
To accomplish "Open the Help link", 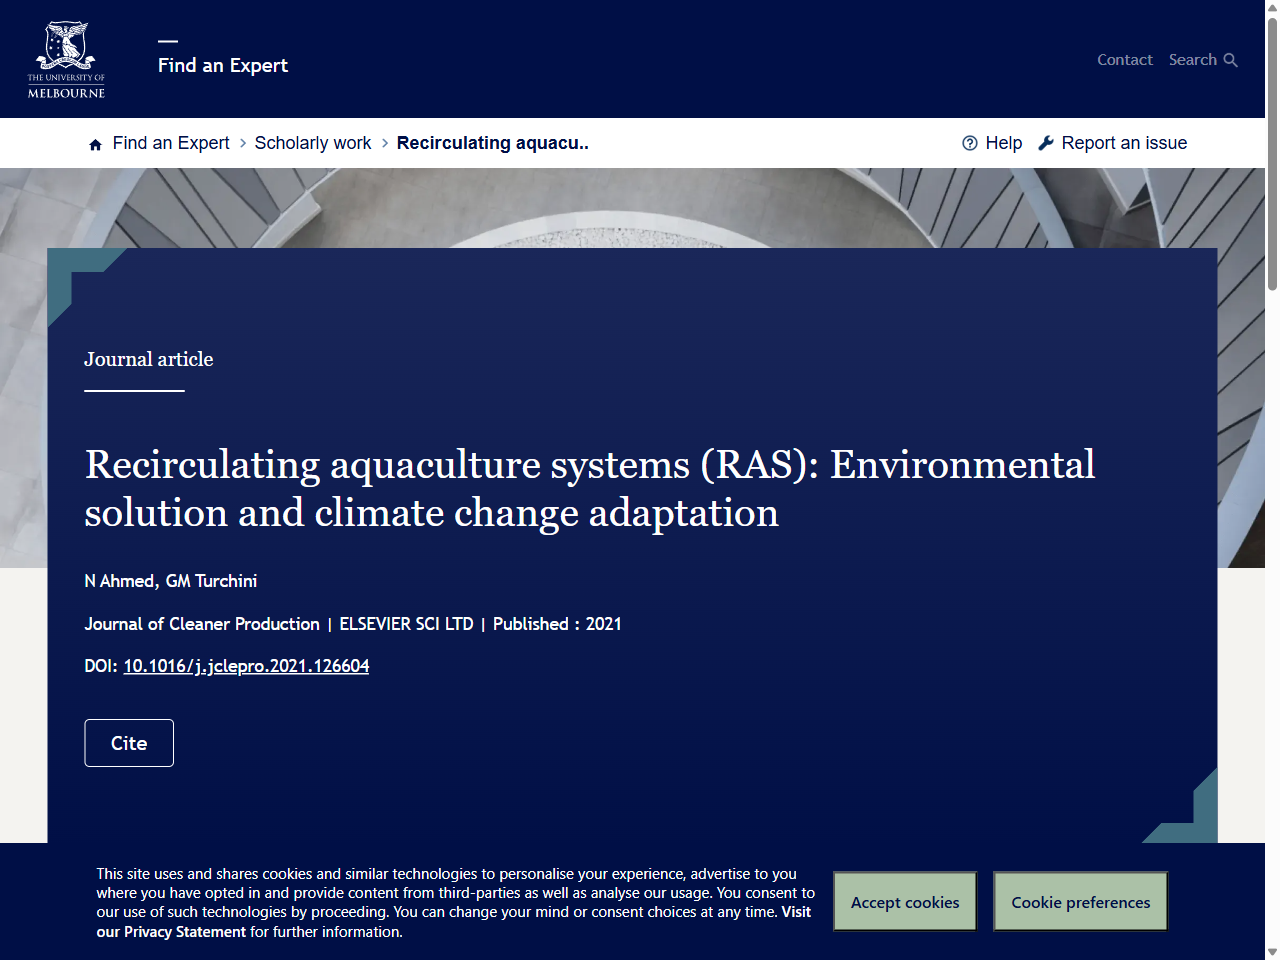I will click(x=1004, y=143).
